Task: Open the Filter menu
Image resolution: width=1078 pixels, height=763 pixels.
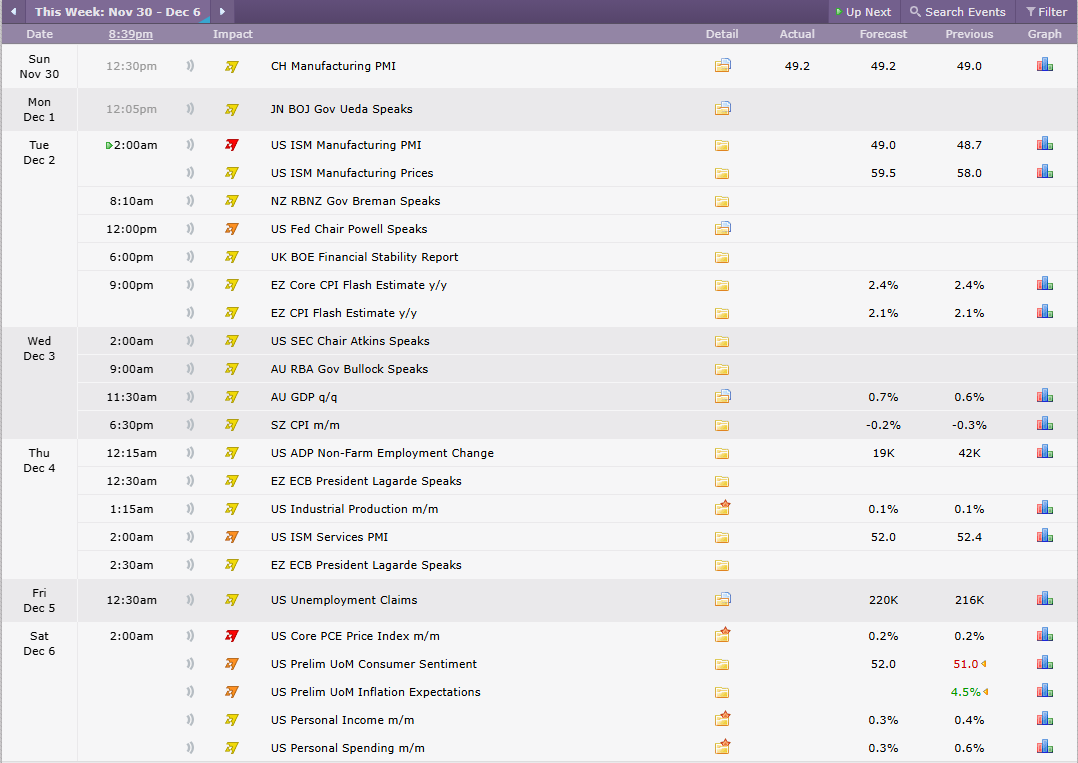Action: 1046,12
